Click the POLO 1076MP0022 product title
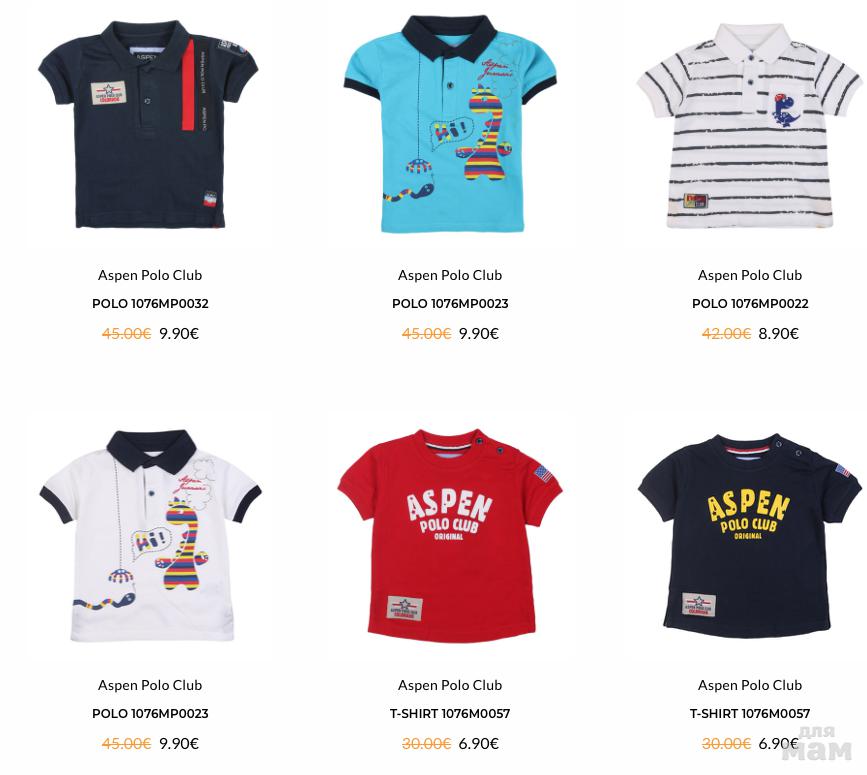Screen dimensions: 867x775 click(x=750, y=303)
